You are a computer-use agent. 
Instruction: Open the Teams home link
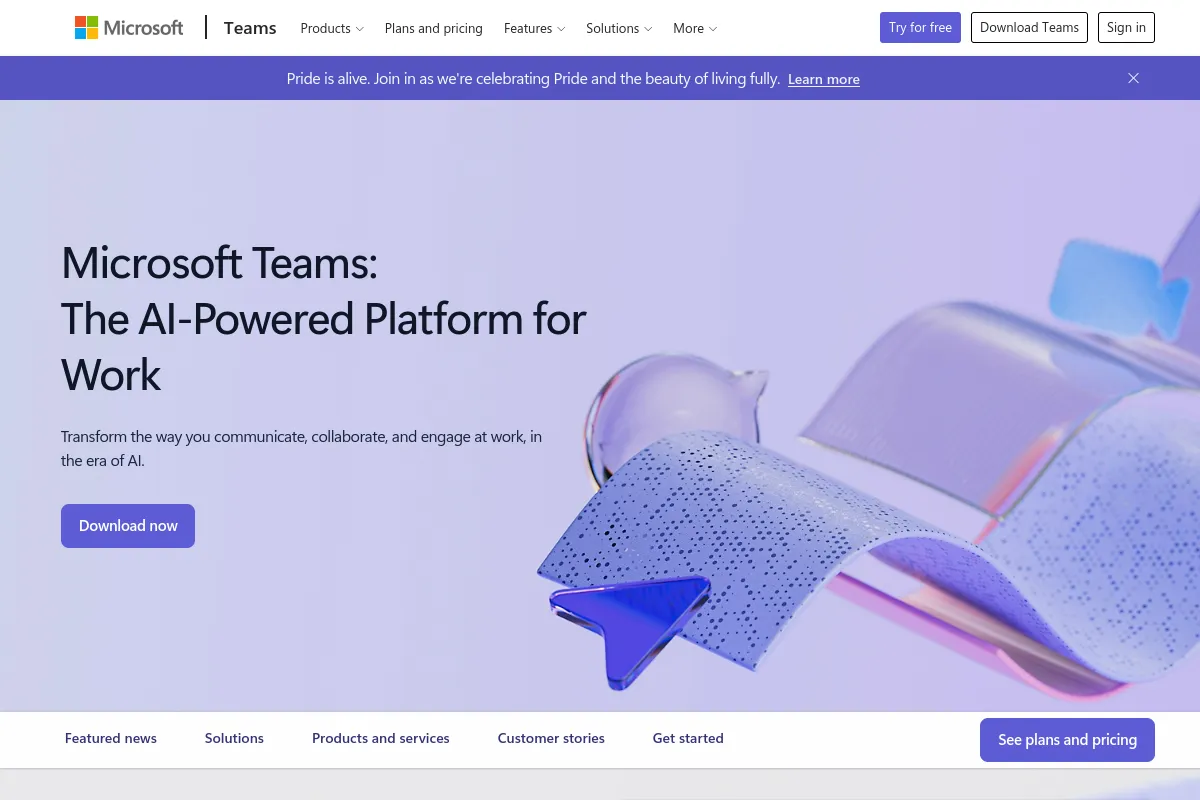point(250,28)
